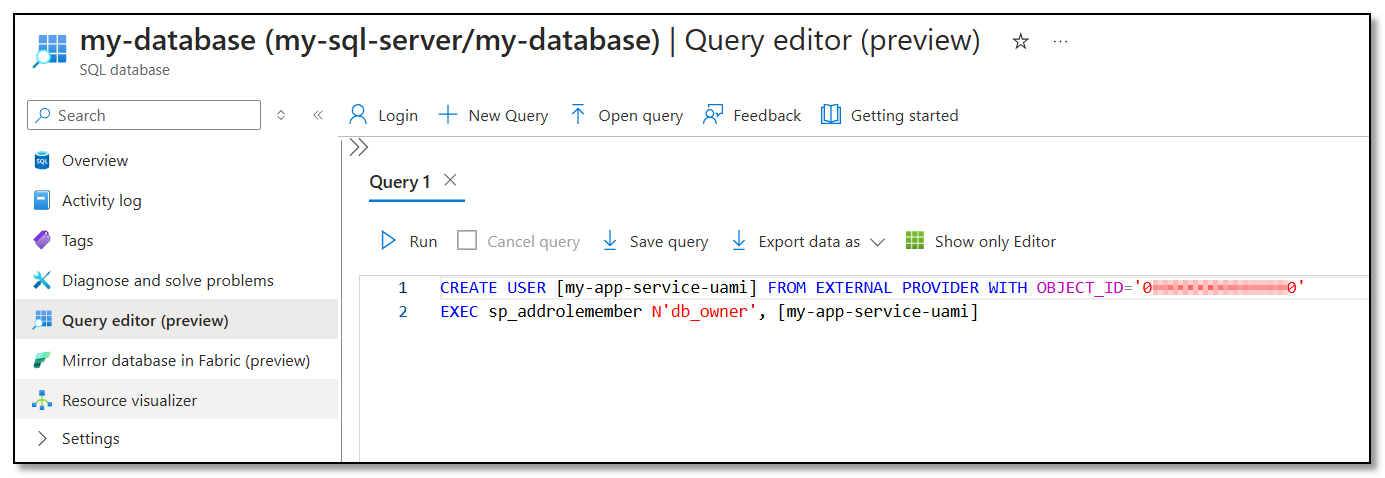
Task: Click the Login person icon
Action: coord(358,115)
